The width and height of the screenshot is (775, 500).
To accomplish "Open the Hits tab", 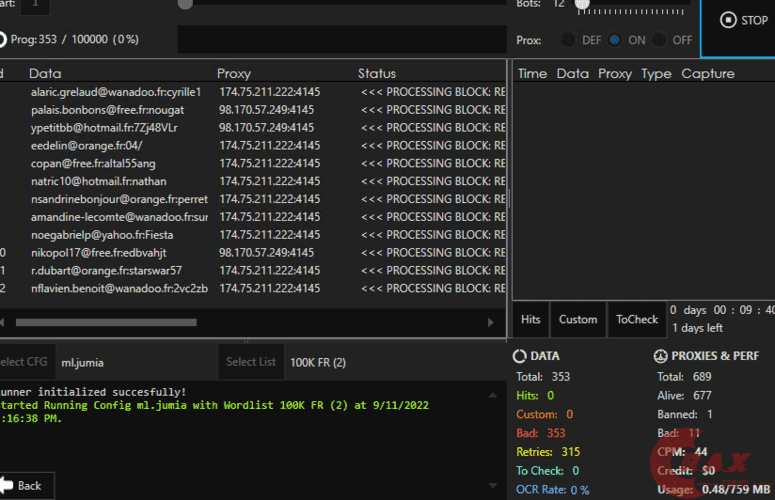I will (531, 319).
